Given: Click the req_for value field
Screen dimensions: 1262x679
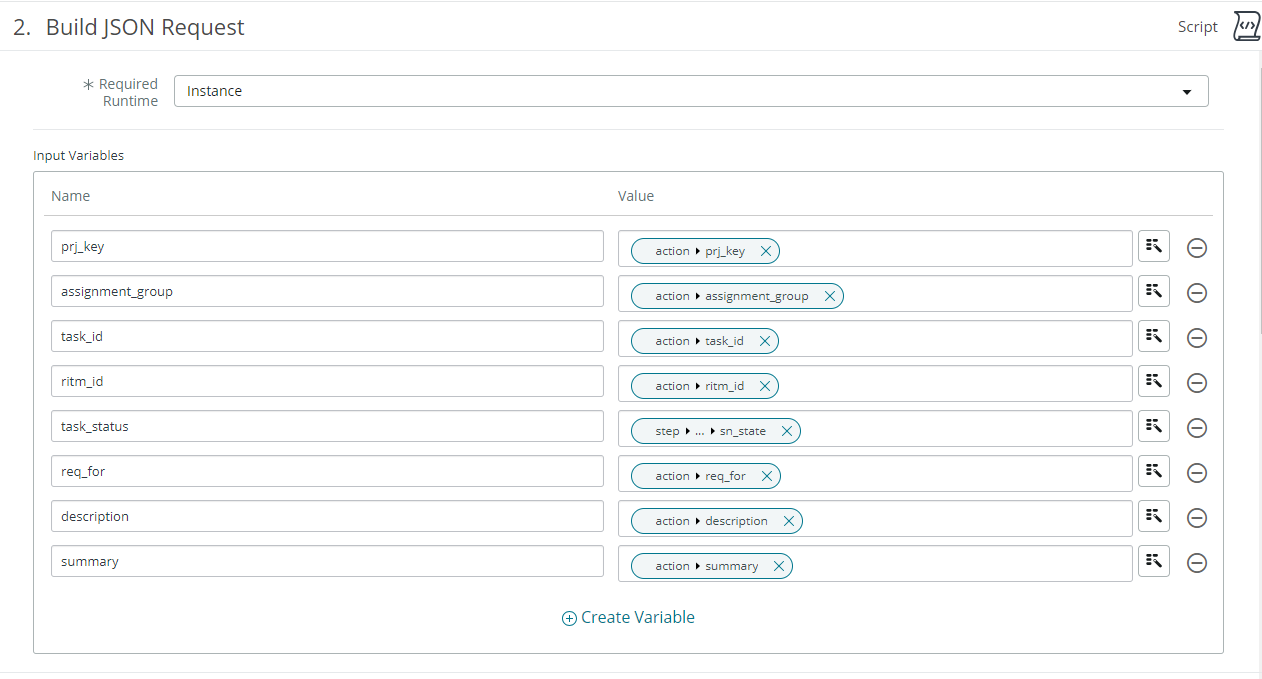Looking at the screenshot, I should pyautogui.click(x=875, y=473).
